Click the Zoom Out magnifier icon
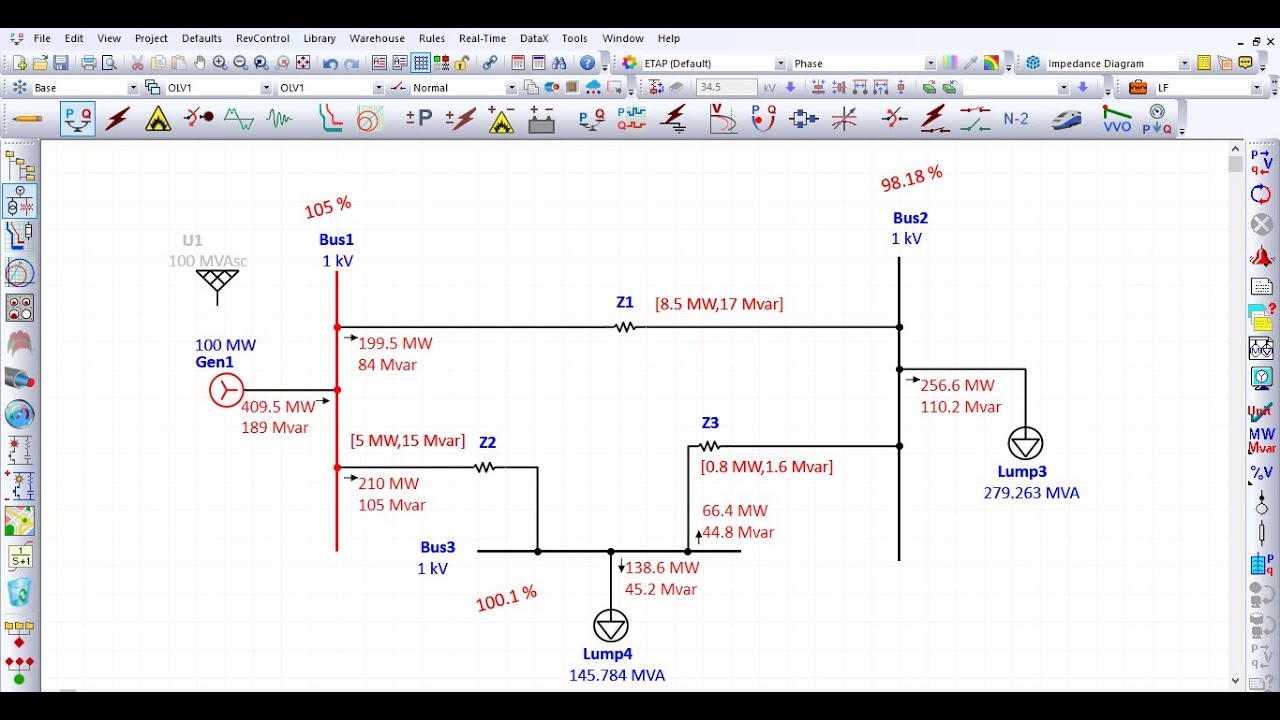1280x720 pixels. tap(240, 63)
